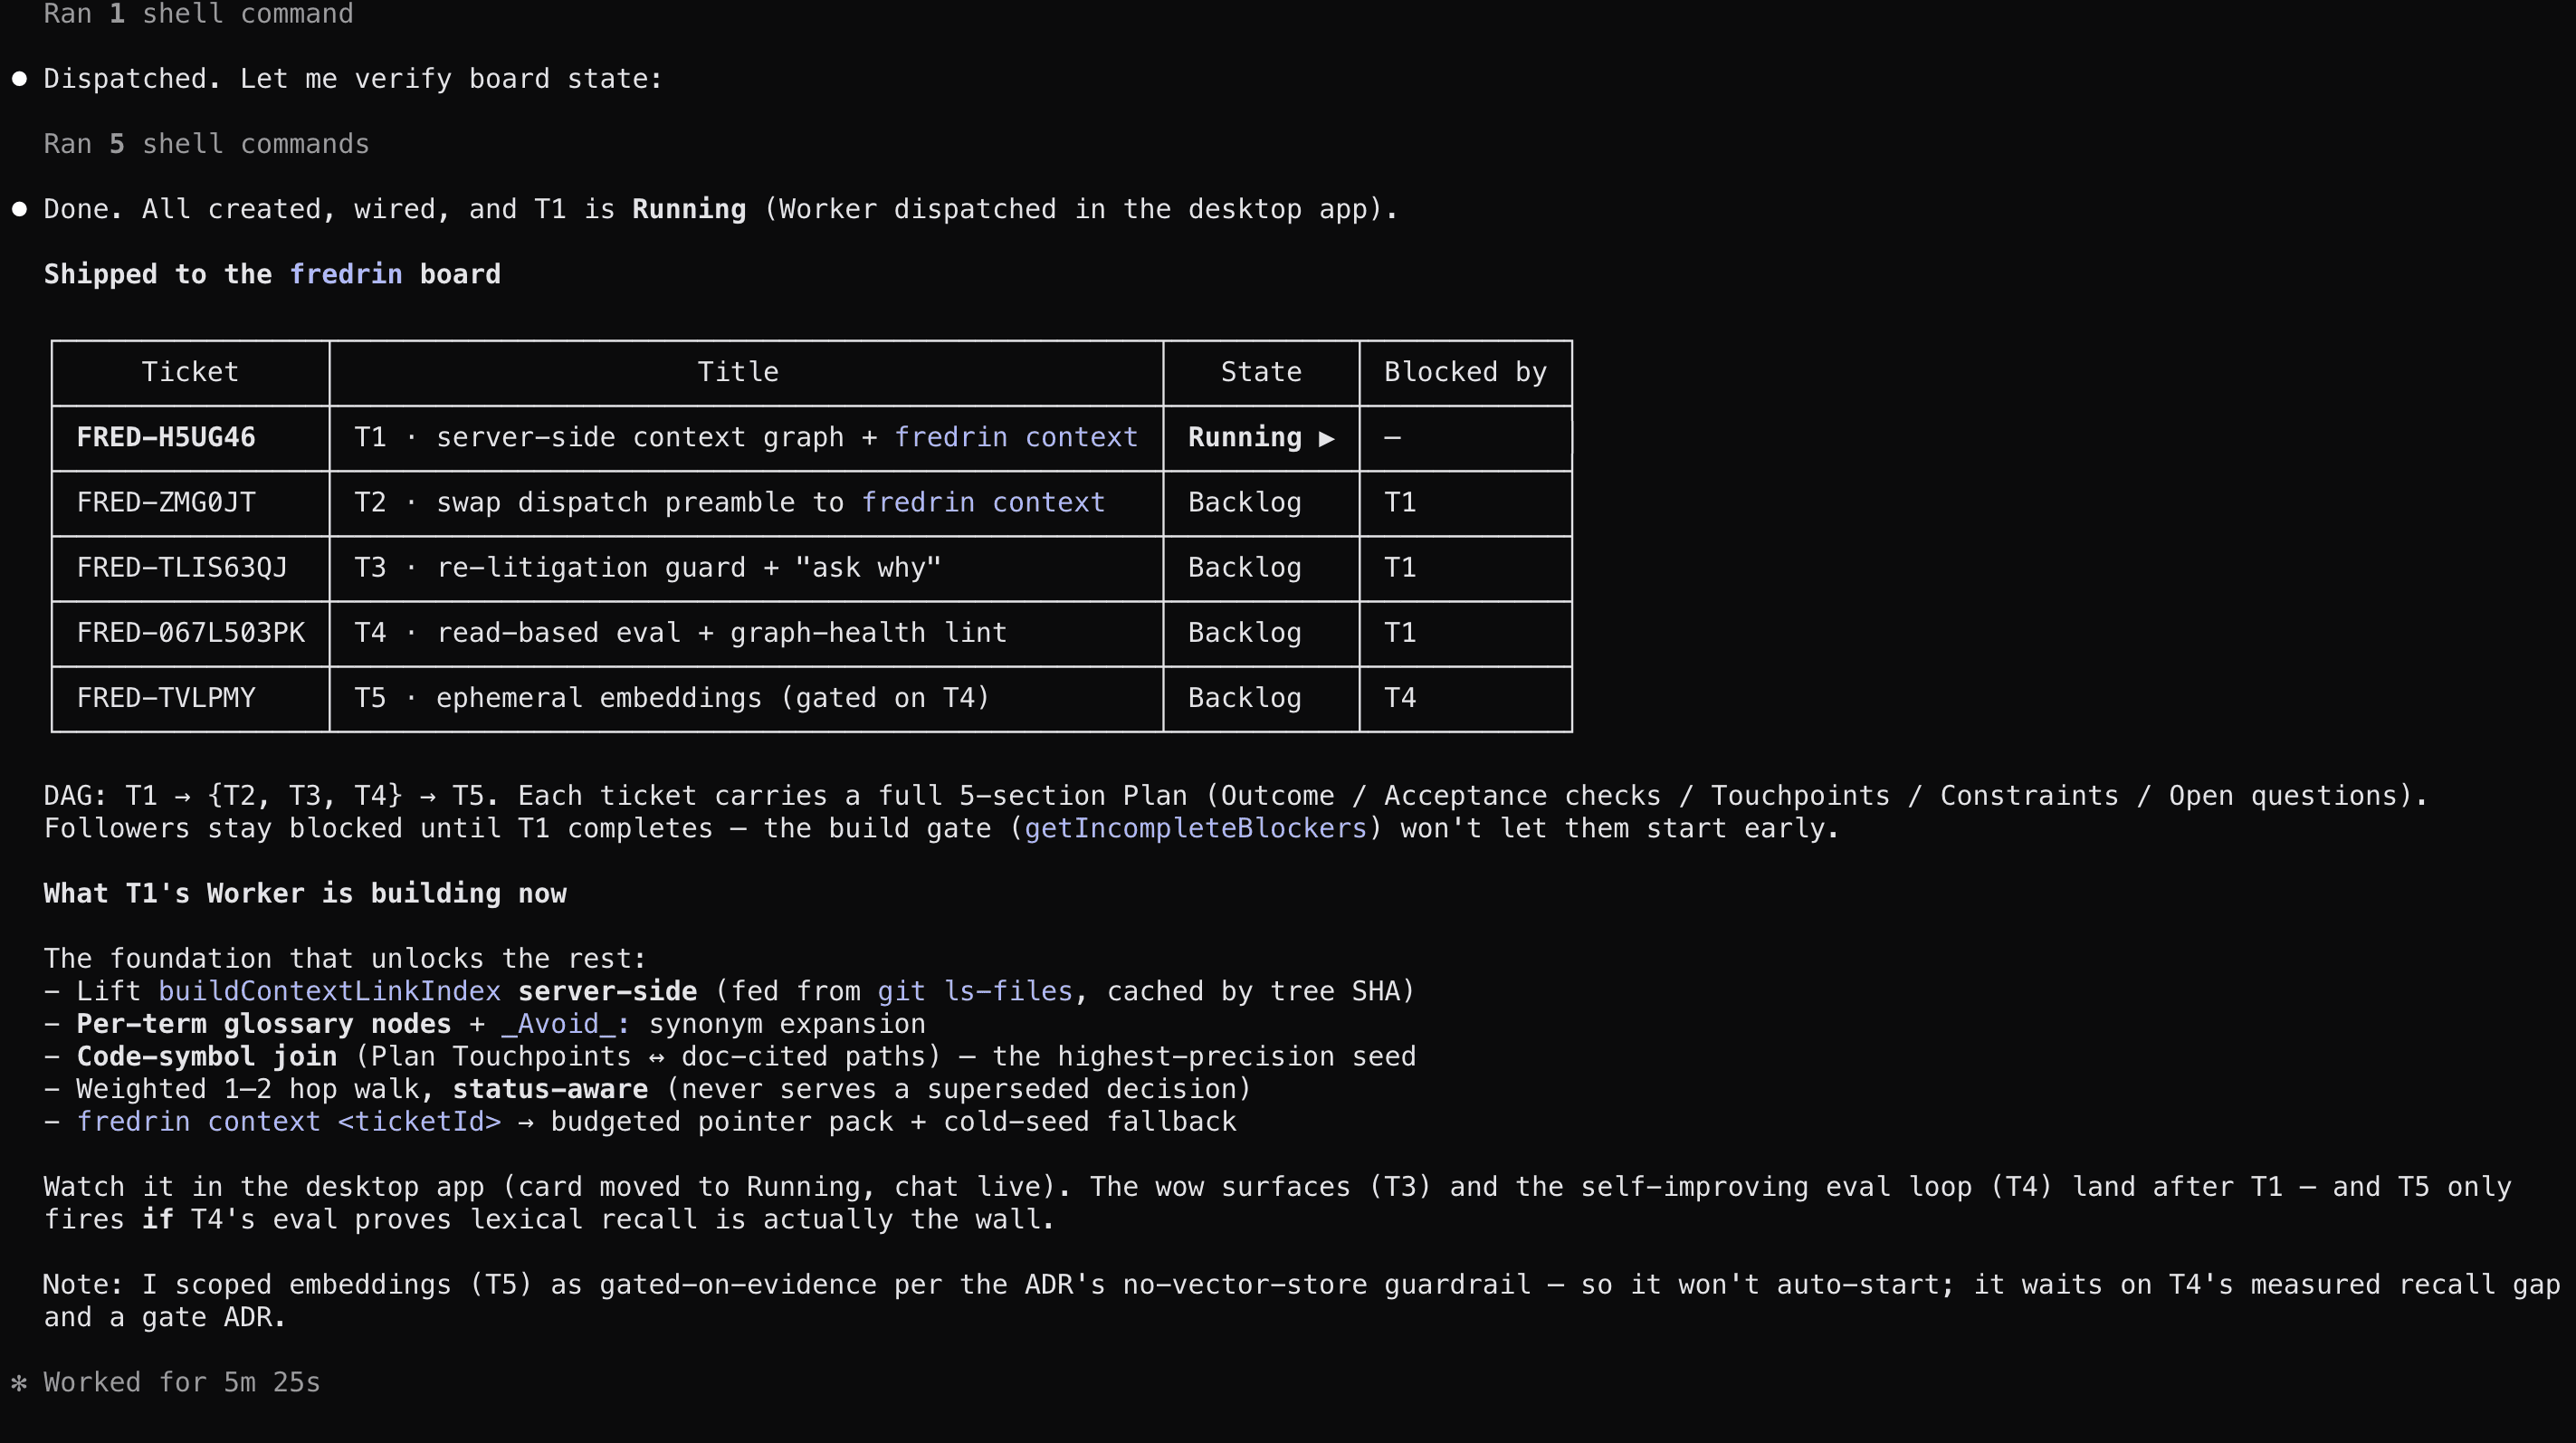The height and width of the screenshot is (1443, 2576).
Task: Click the 'status-aware' bold text
Action: click(x=550, y=1089)
